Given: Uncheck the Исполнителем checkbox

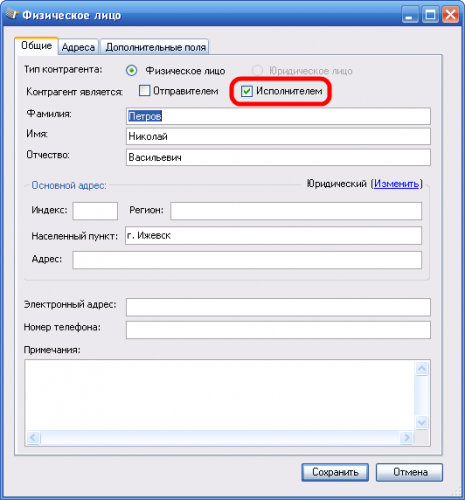Looking at the screenshot, I should coord(247,91).
